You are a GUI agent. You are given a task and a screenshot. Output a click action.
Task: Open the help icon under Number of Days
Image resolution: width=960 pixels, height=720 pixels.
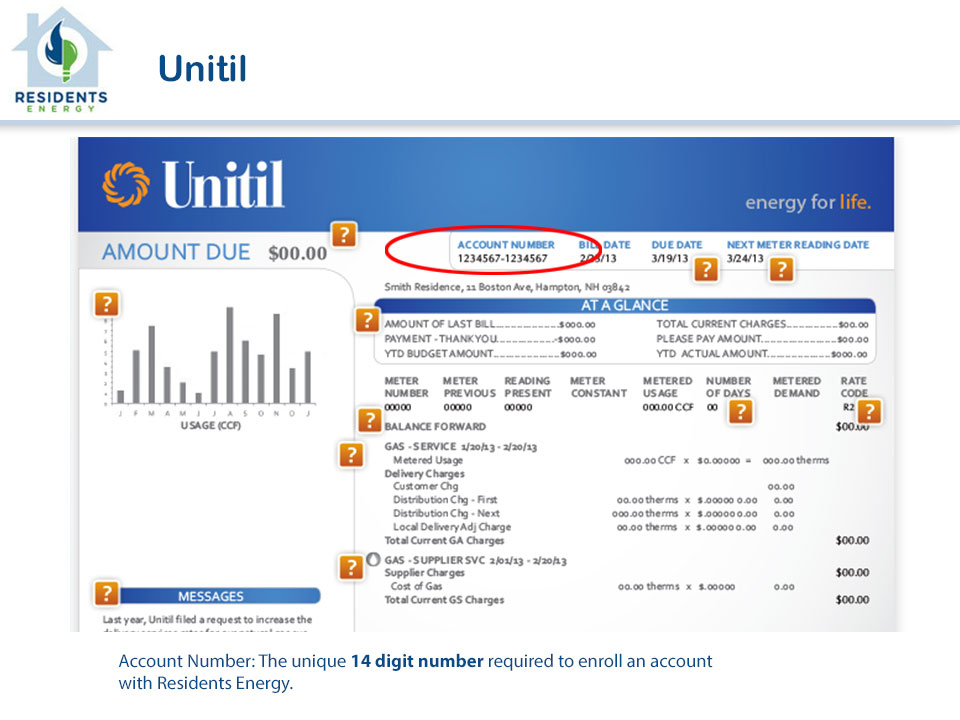tap(739, 412)
